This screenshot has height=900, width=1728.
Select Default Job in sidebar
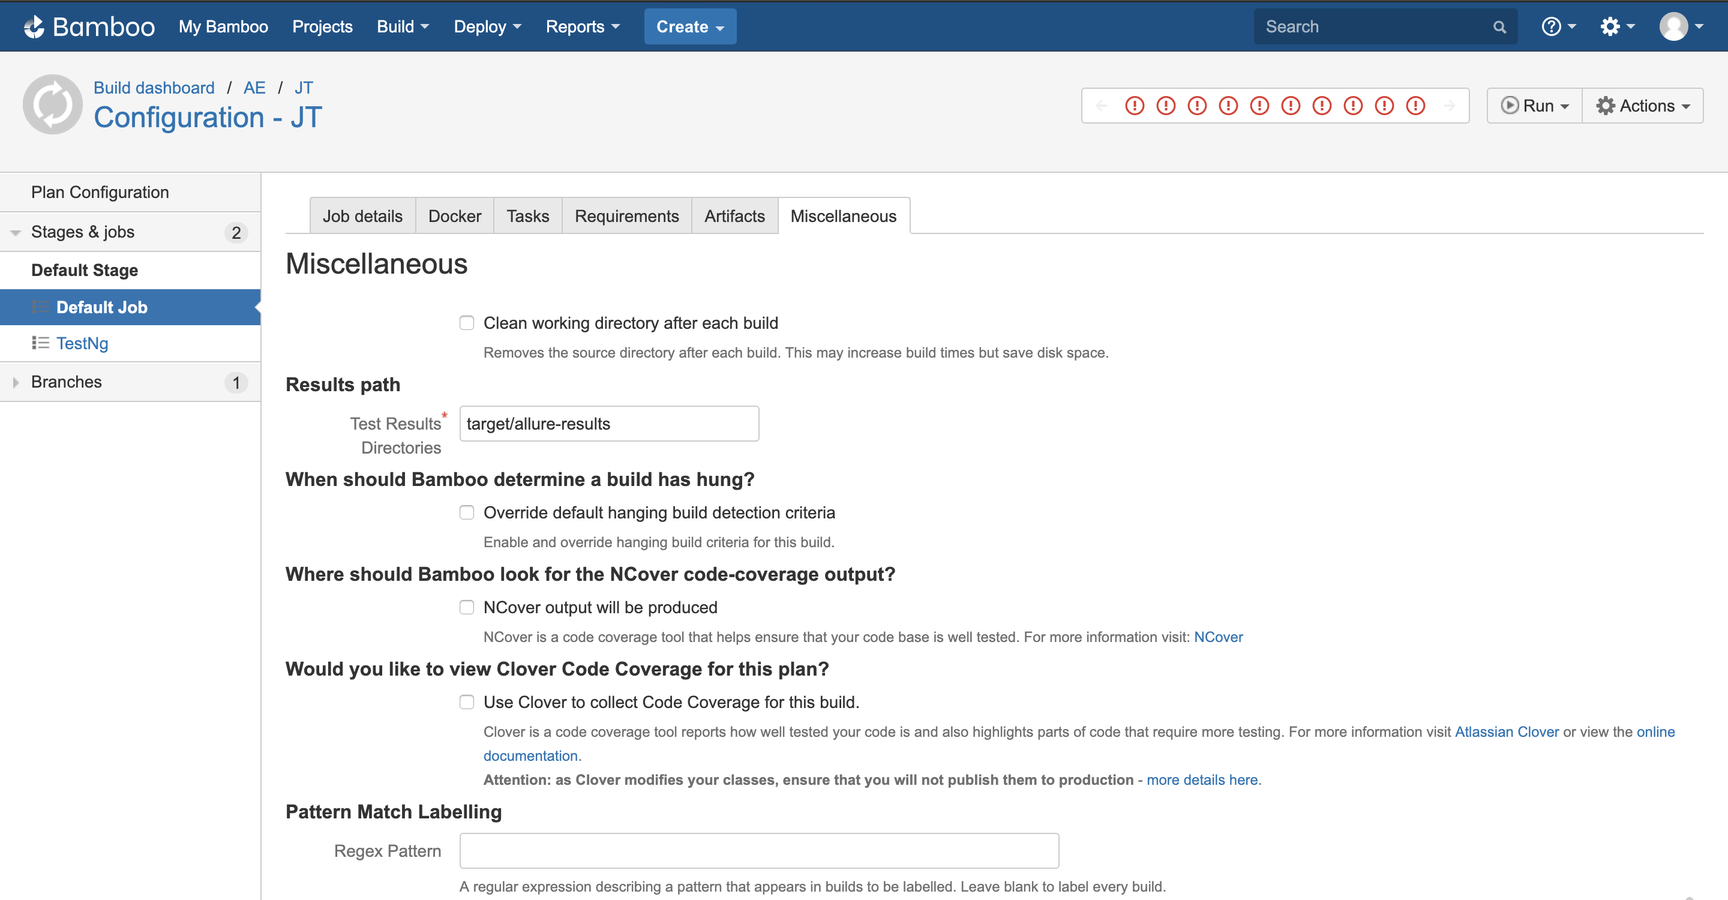pyautogui.click(x=130, y=307)
